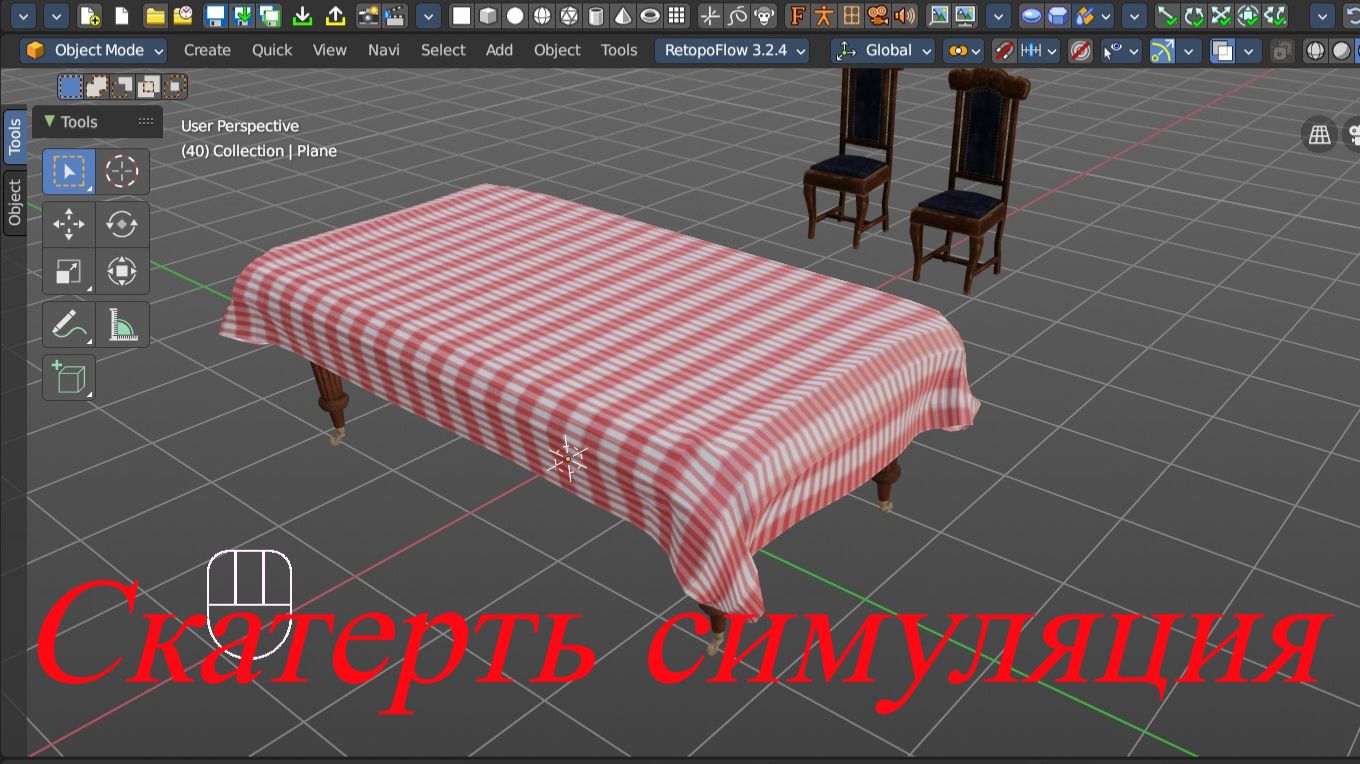Open snapping options dropdown
The width and height of the screenshot is (1360, 764).
(x=1041, y=50)
